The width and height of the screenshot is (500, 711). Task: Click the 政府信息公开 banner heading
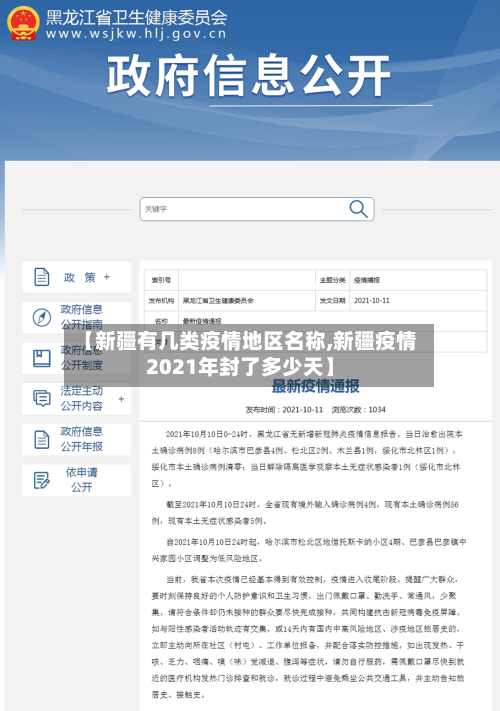point(249,75)
